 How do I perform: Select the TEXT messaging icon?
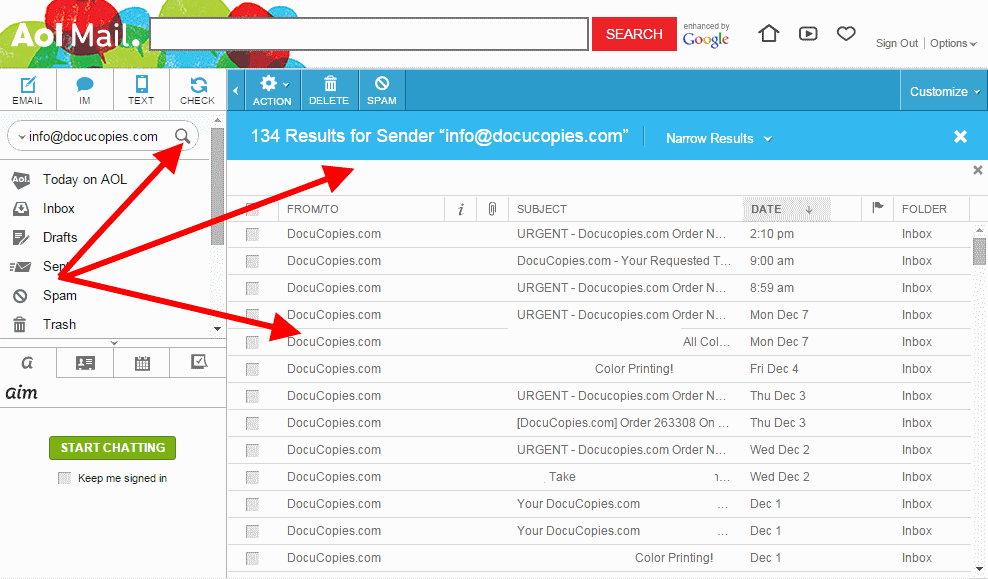(141, 89)
